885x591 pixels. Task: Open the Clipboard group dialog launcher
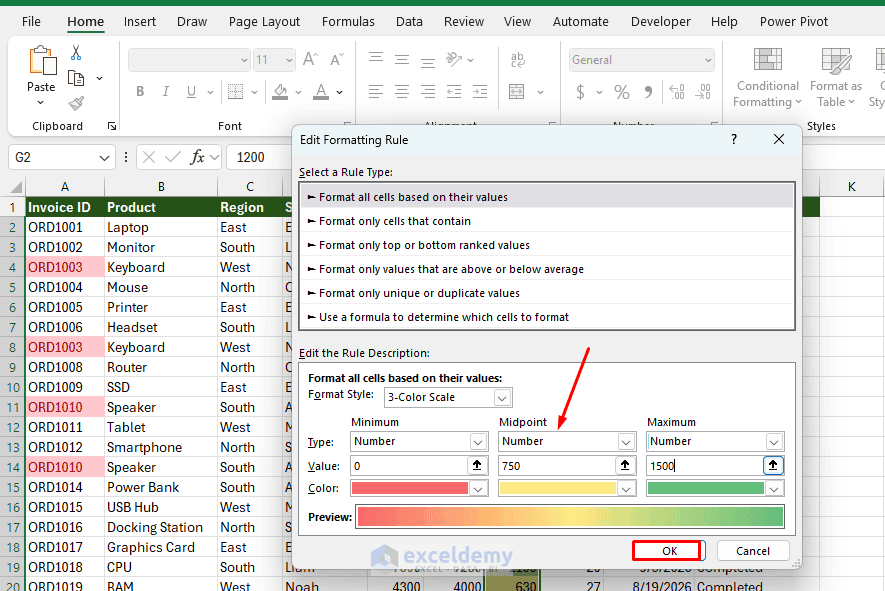click(x=112, y=126)
